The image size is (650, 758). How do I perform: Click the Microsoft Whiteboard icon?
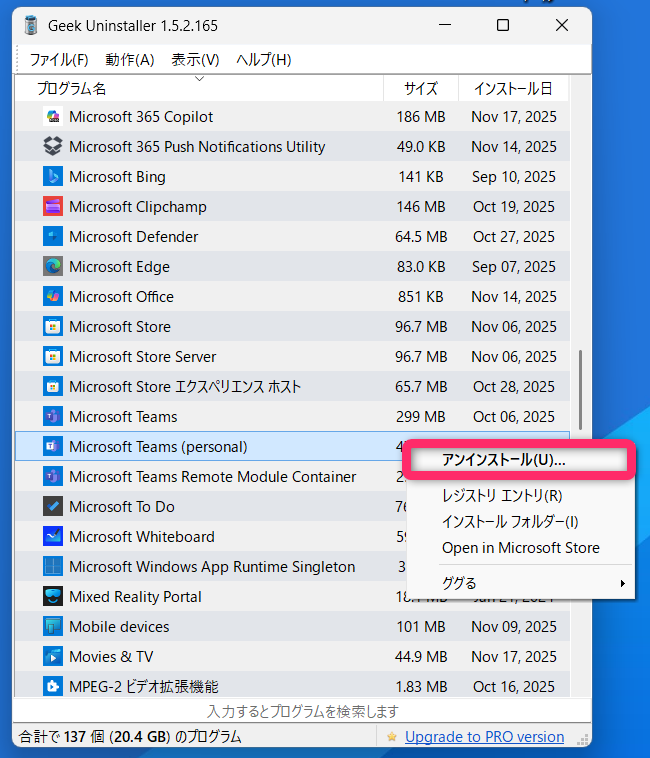point(53,537)
